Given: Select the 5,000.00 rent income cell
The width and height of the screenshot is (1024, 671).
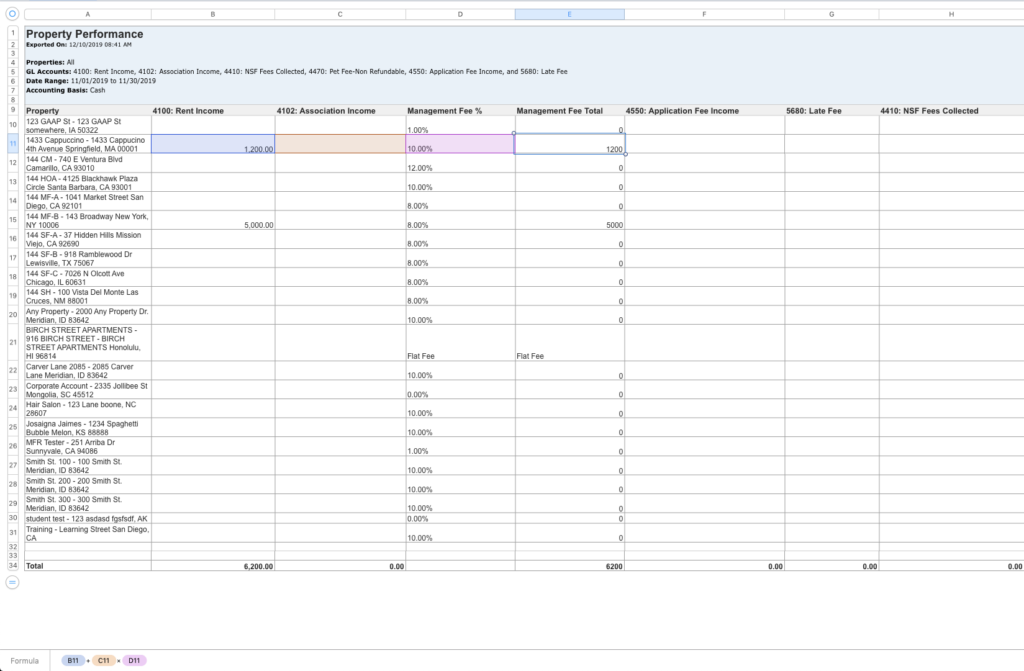Looking at the screenshot, I should [213, 220].
